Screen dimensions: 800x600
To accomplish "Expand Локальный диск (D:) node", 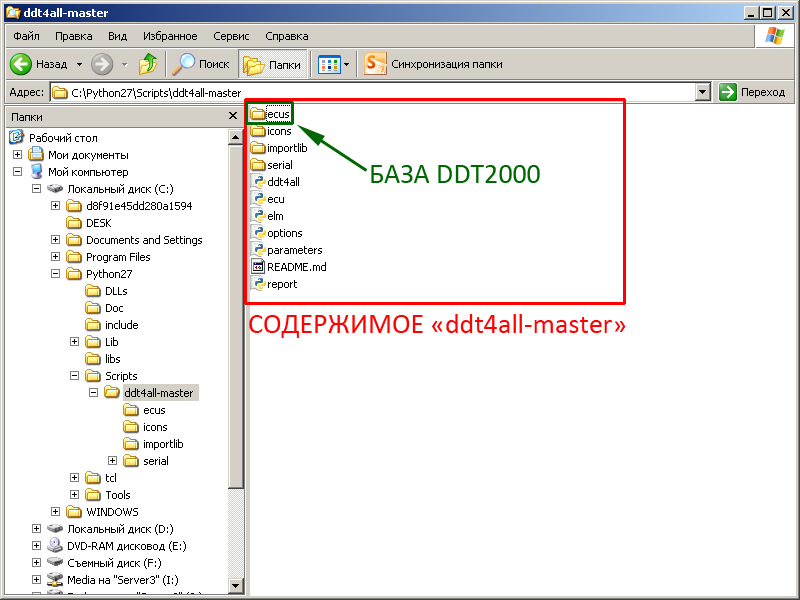I will [x=36, y=529].
